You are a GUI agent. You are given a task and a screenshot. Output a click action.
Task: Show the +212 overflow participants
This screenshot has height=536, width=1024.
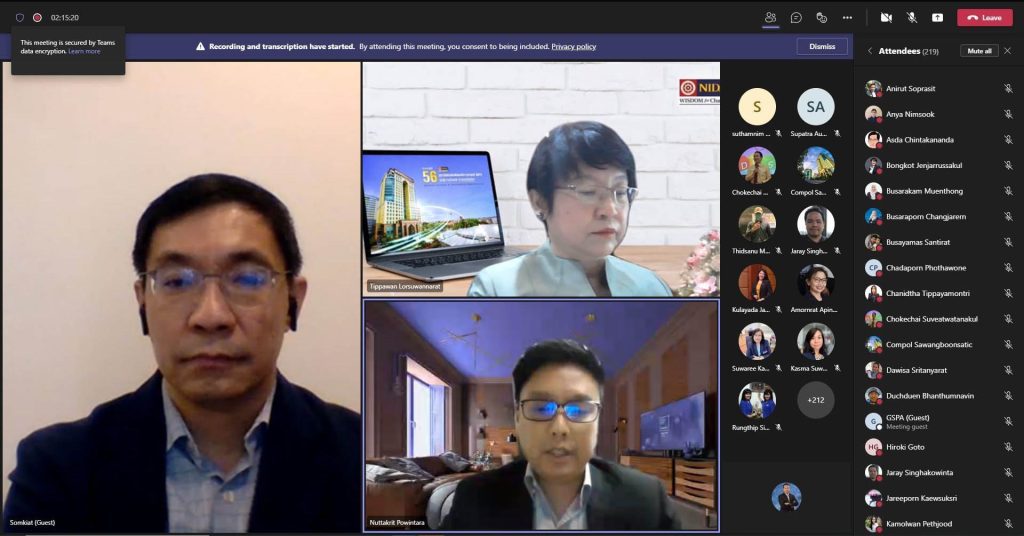coord(816,400)
